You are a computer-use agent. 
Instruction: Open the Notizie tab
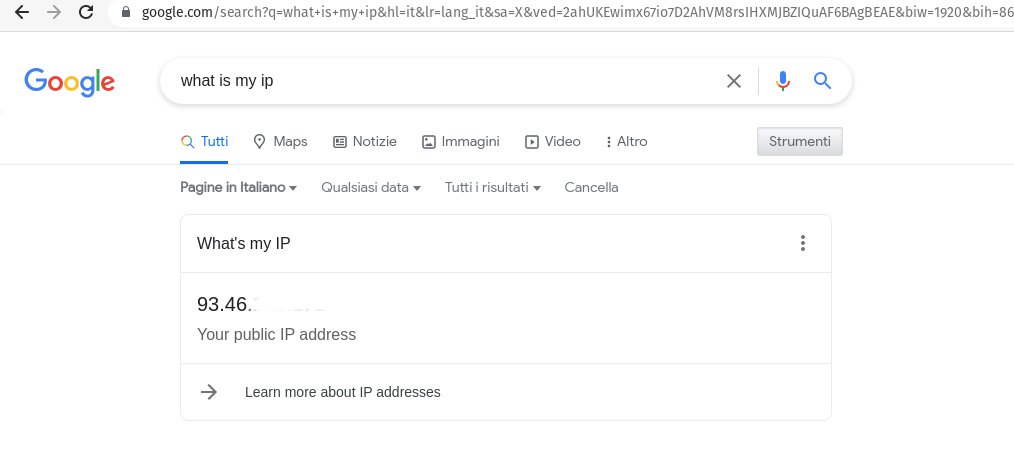pos(365,142)
